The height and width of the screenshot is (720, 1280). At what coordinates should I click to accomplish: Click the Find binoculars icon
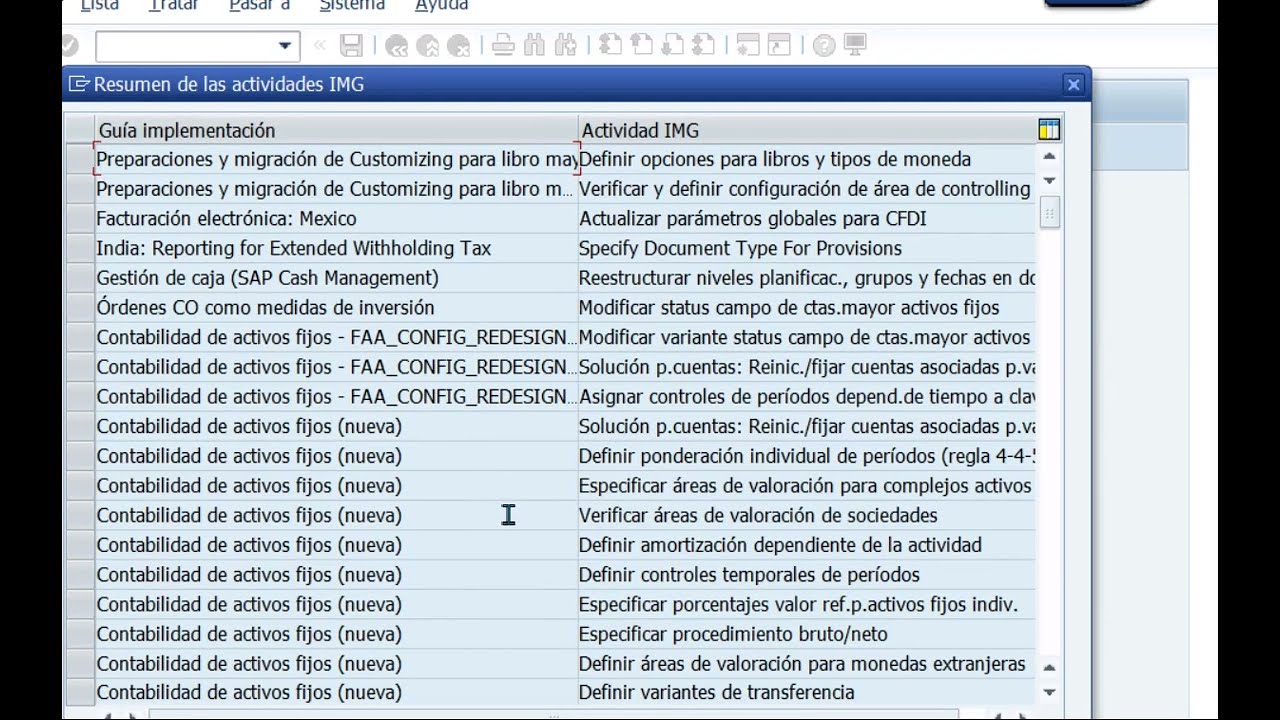pyautogui.click(x=534, y=45)
